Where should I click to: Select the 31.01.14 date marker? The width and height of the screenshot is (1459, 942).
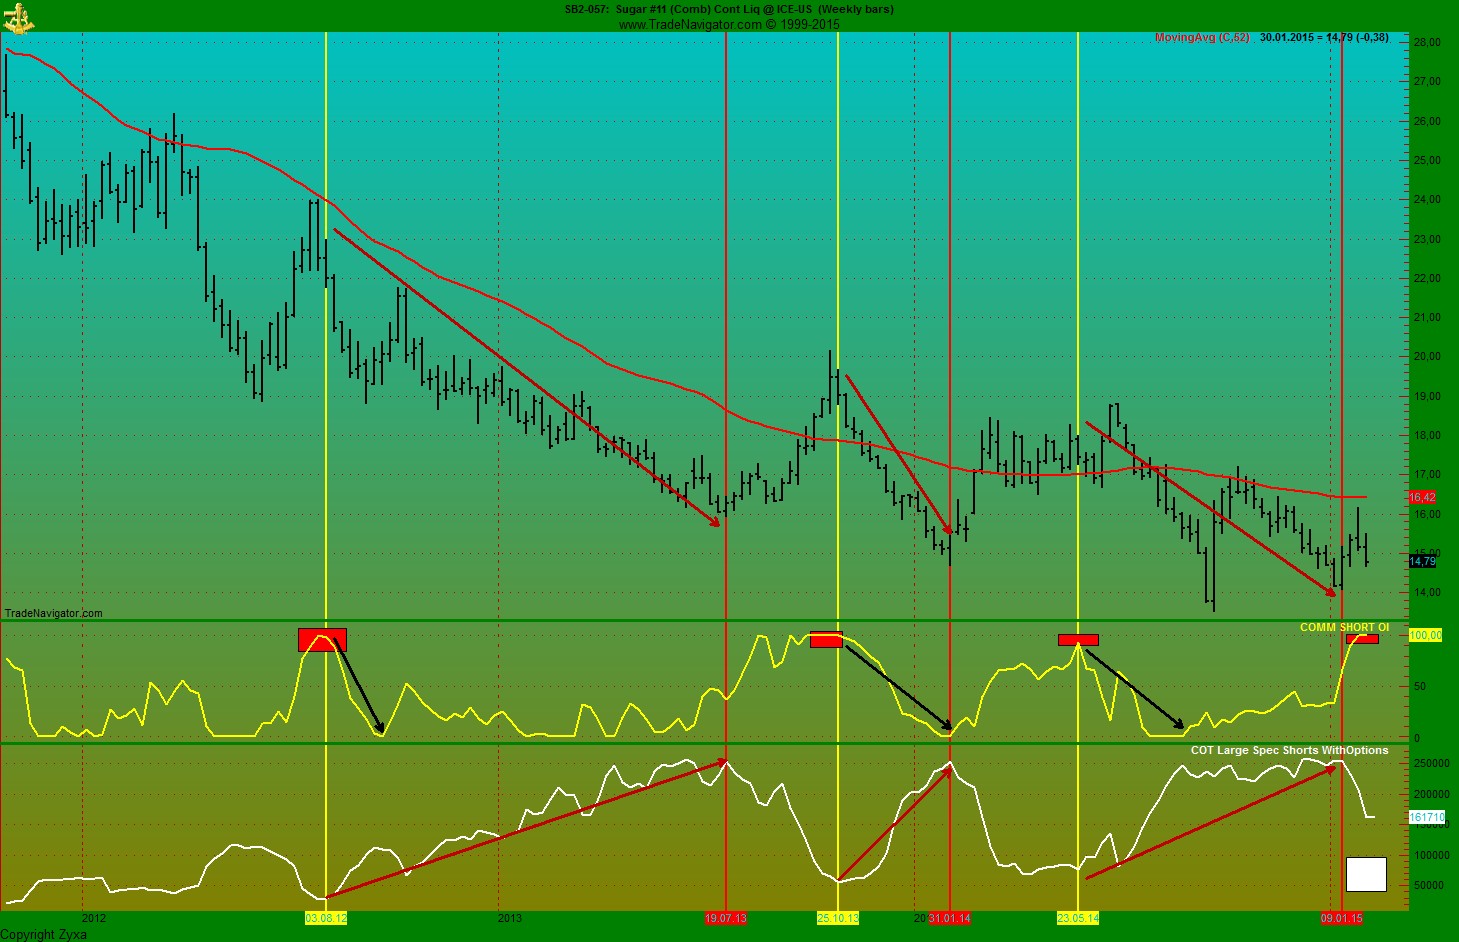click(950, 918)
